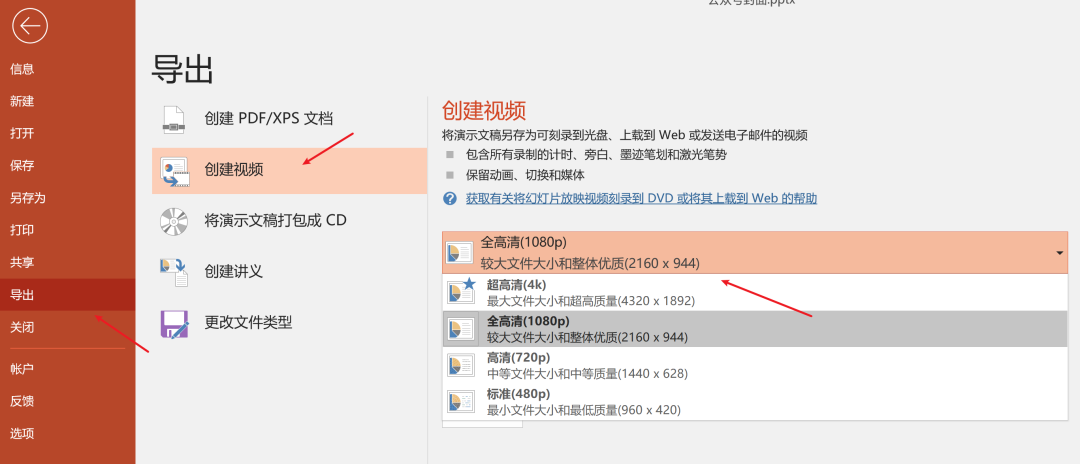Image resolution: width=1080 pixels, height=464 pixels.
Task: Click the Create Video slide icon
Action: pos(174,170)
